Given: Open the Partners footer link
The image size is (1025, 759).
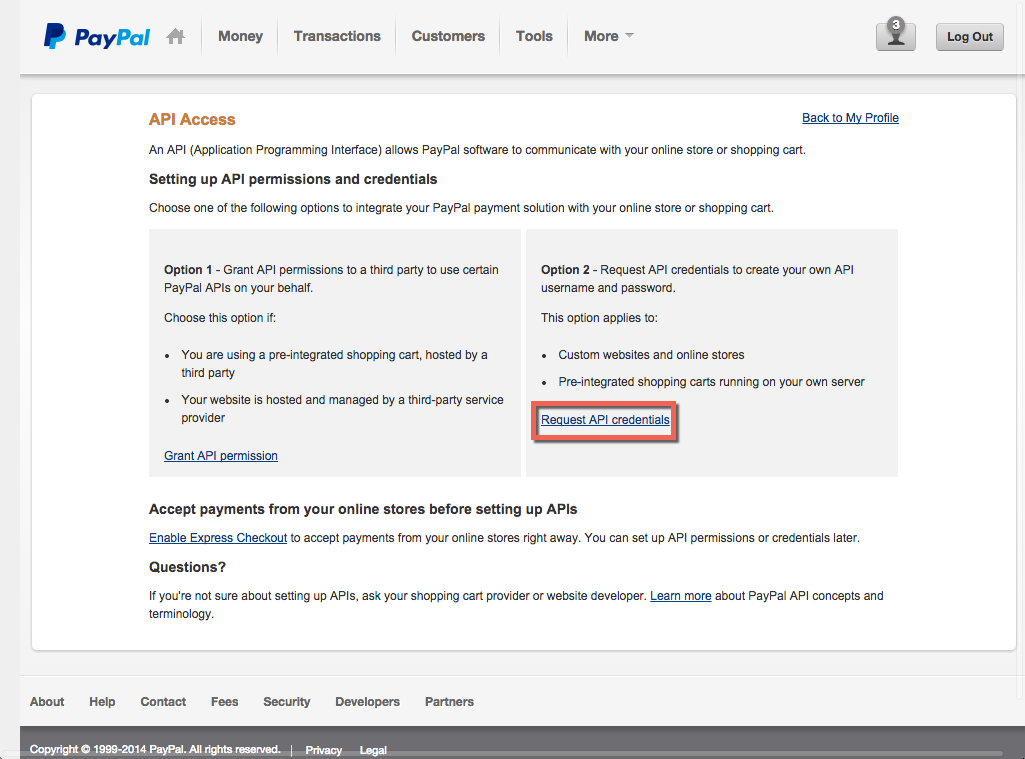Looking at the screenshot, I should click(x=449, y=701).
